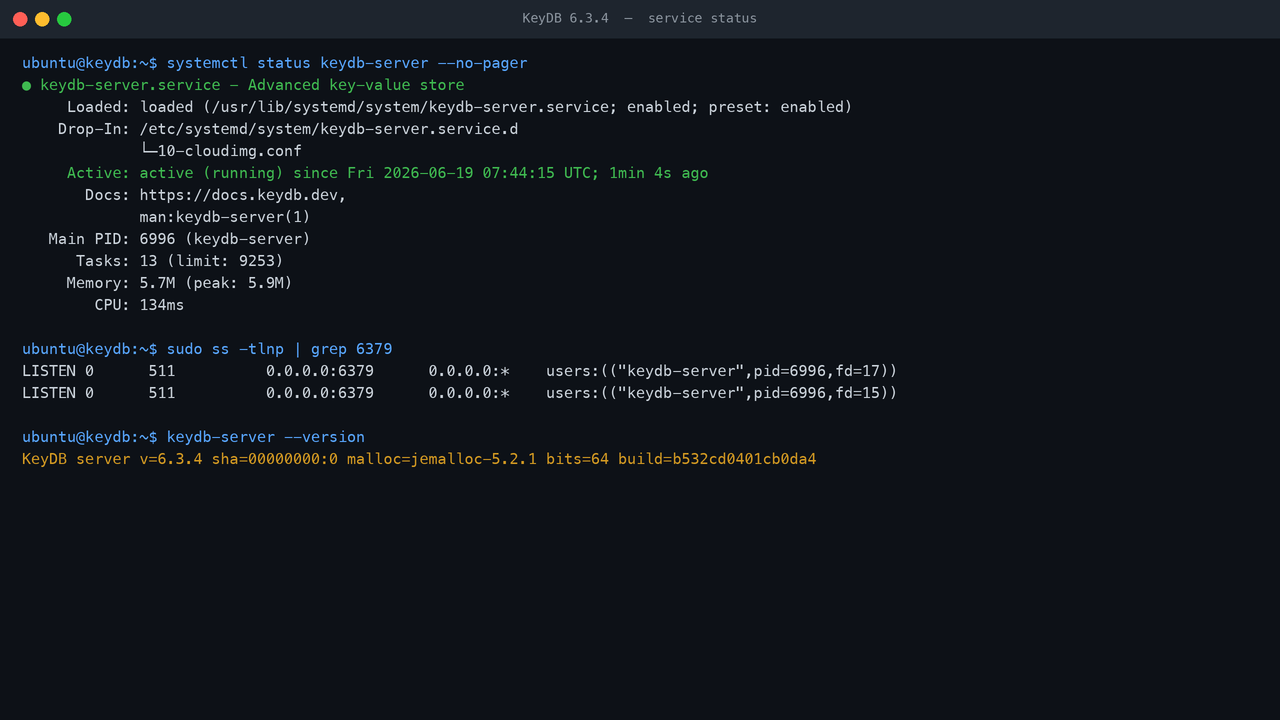
Task: Click 'active (running)' status text
Action: [x=212, y=173]
